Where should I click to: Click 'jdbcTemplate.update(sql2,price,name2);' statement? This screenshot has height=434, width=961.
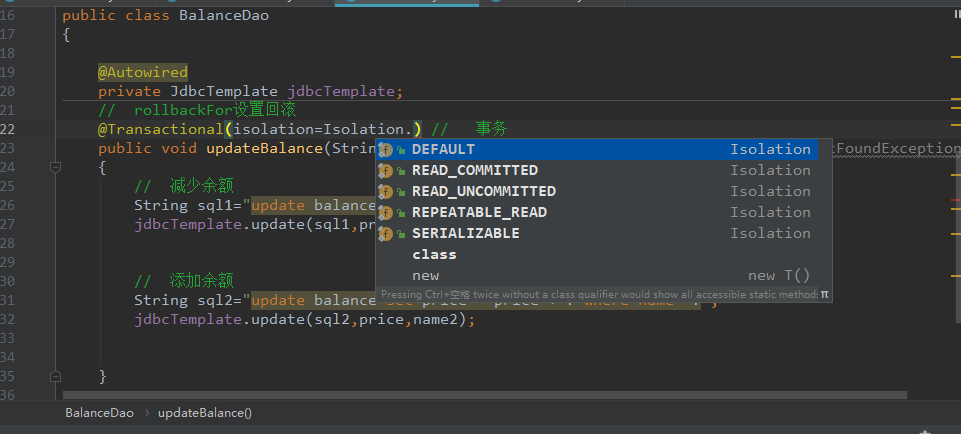coord(305,319)
